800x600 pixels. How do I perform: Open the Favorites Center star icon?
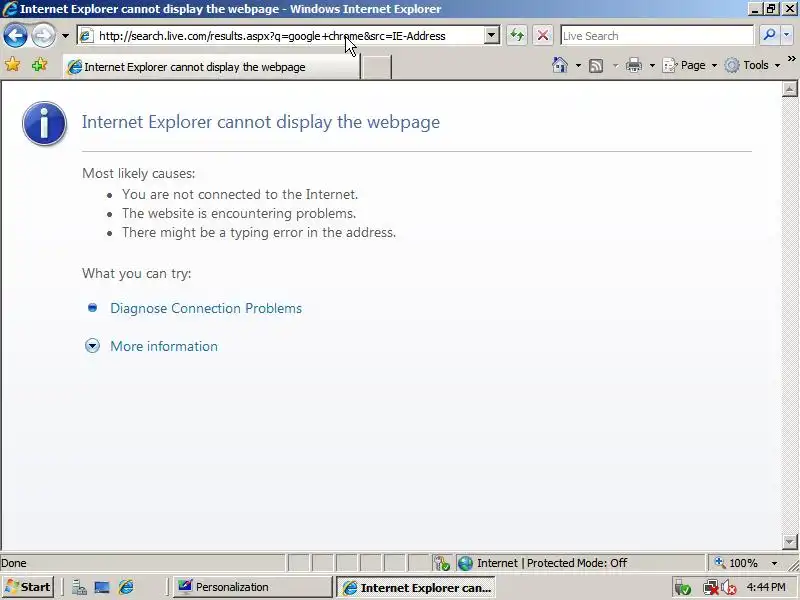pos(13,65)
